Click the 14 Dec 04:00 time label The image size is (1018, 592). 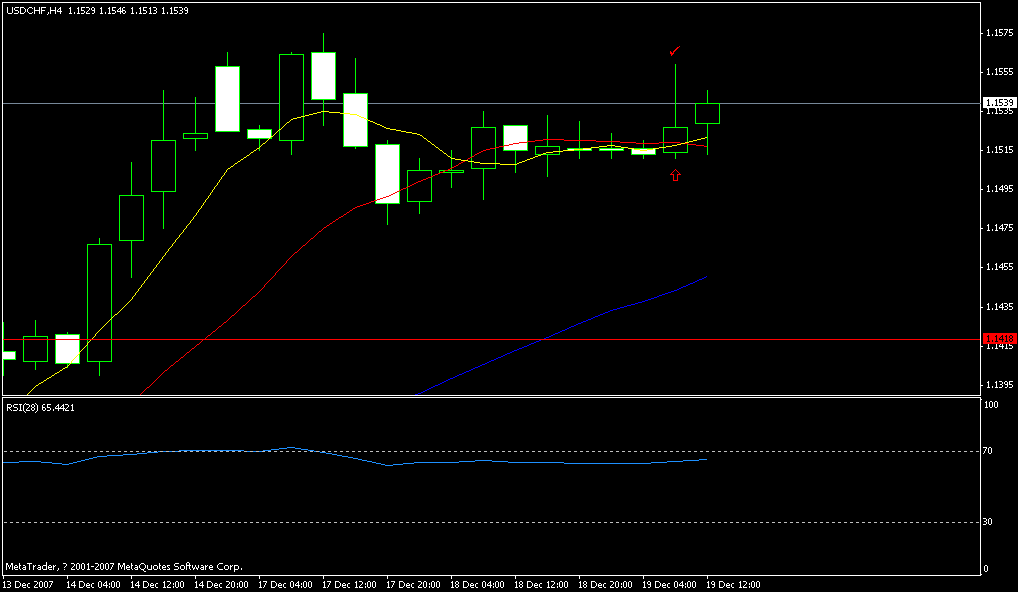pos(93,585)
